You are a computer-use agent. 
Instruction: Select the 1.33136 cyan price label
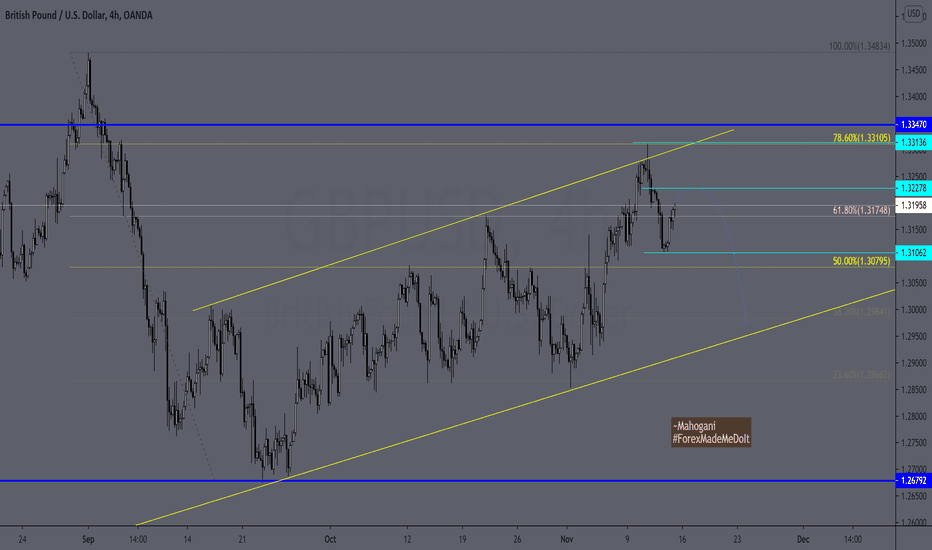(x=913, y=143)
